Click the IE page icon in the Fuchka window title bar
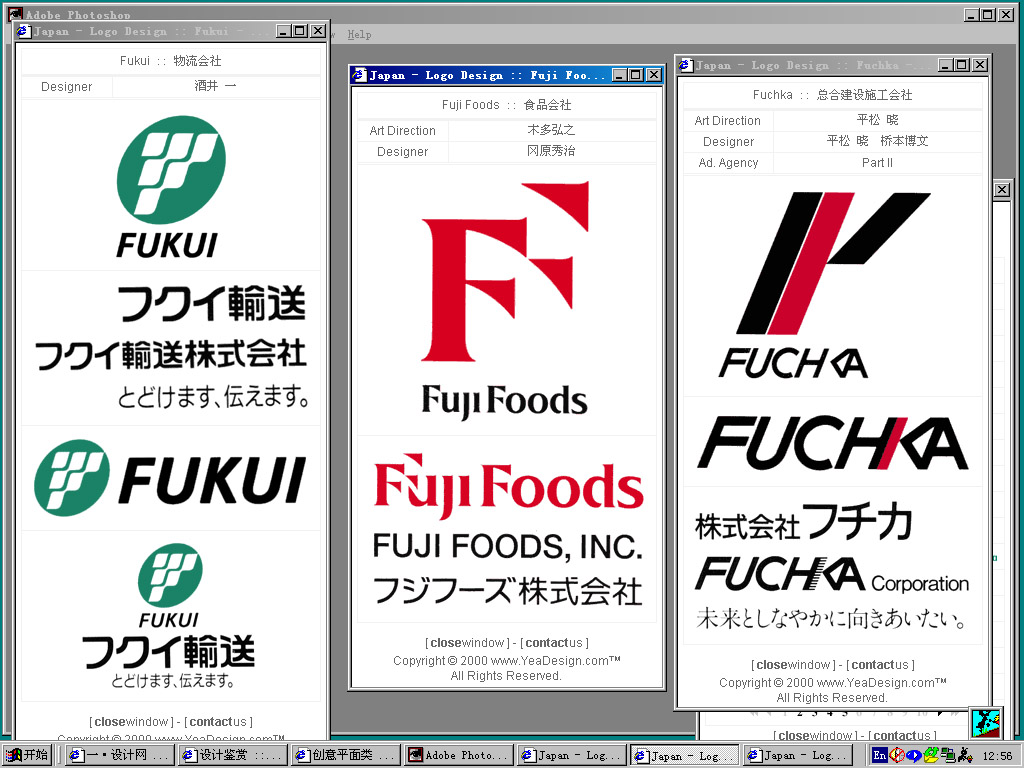 [x=686, y=65]
